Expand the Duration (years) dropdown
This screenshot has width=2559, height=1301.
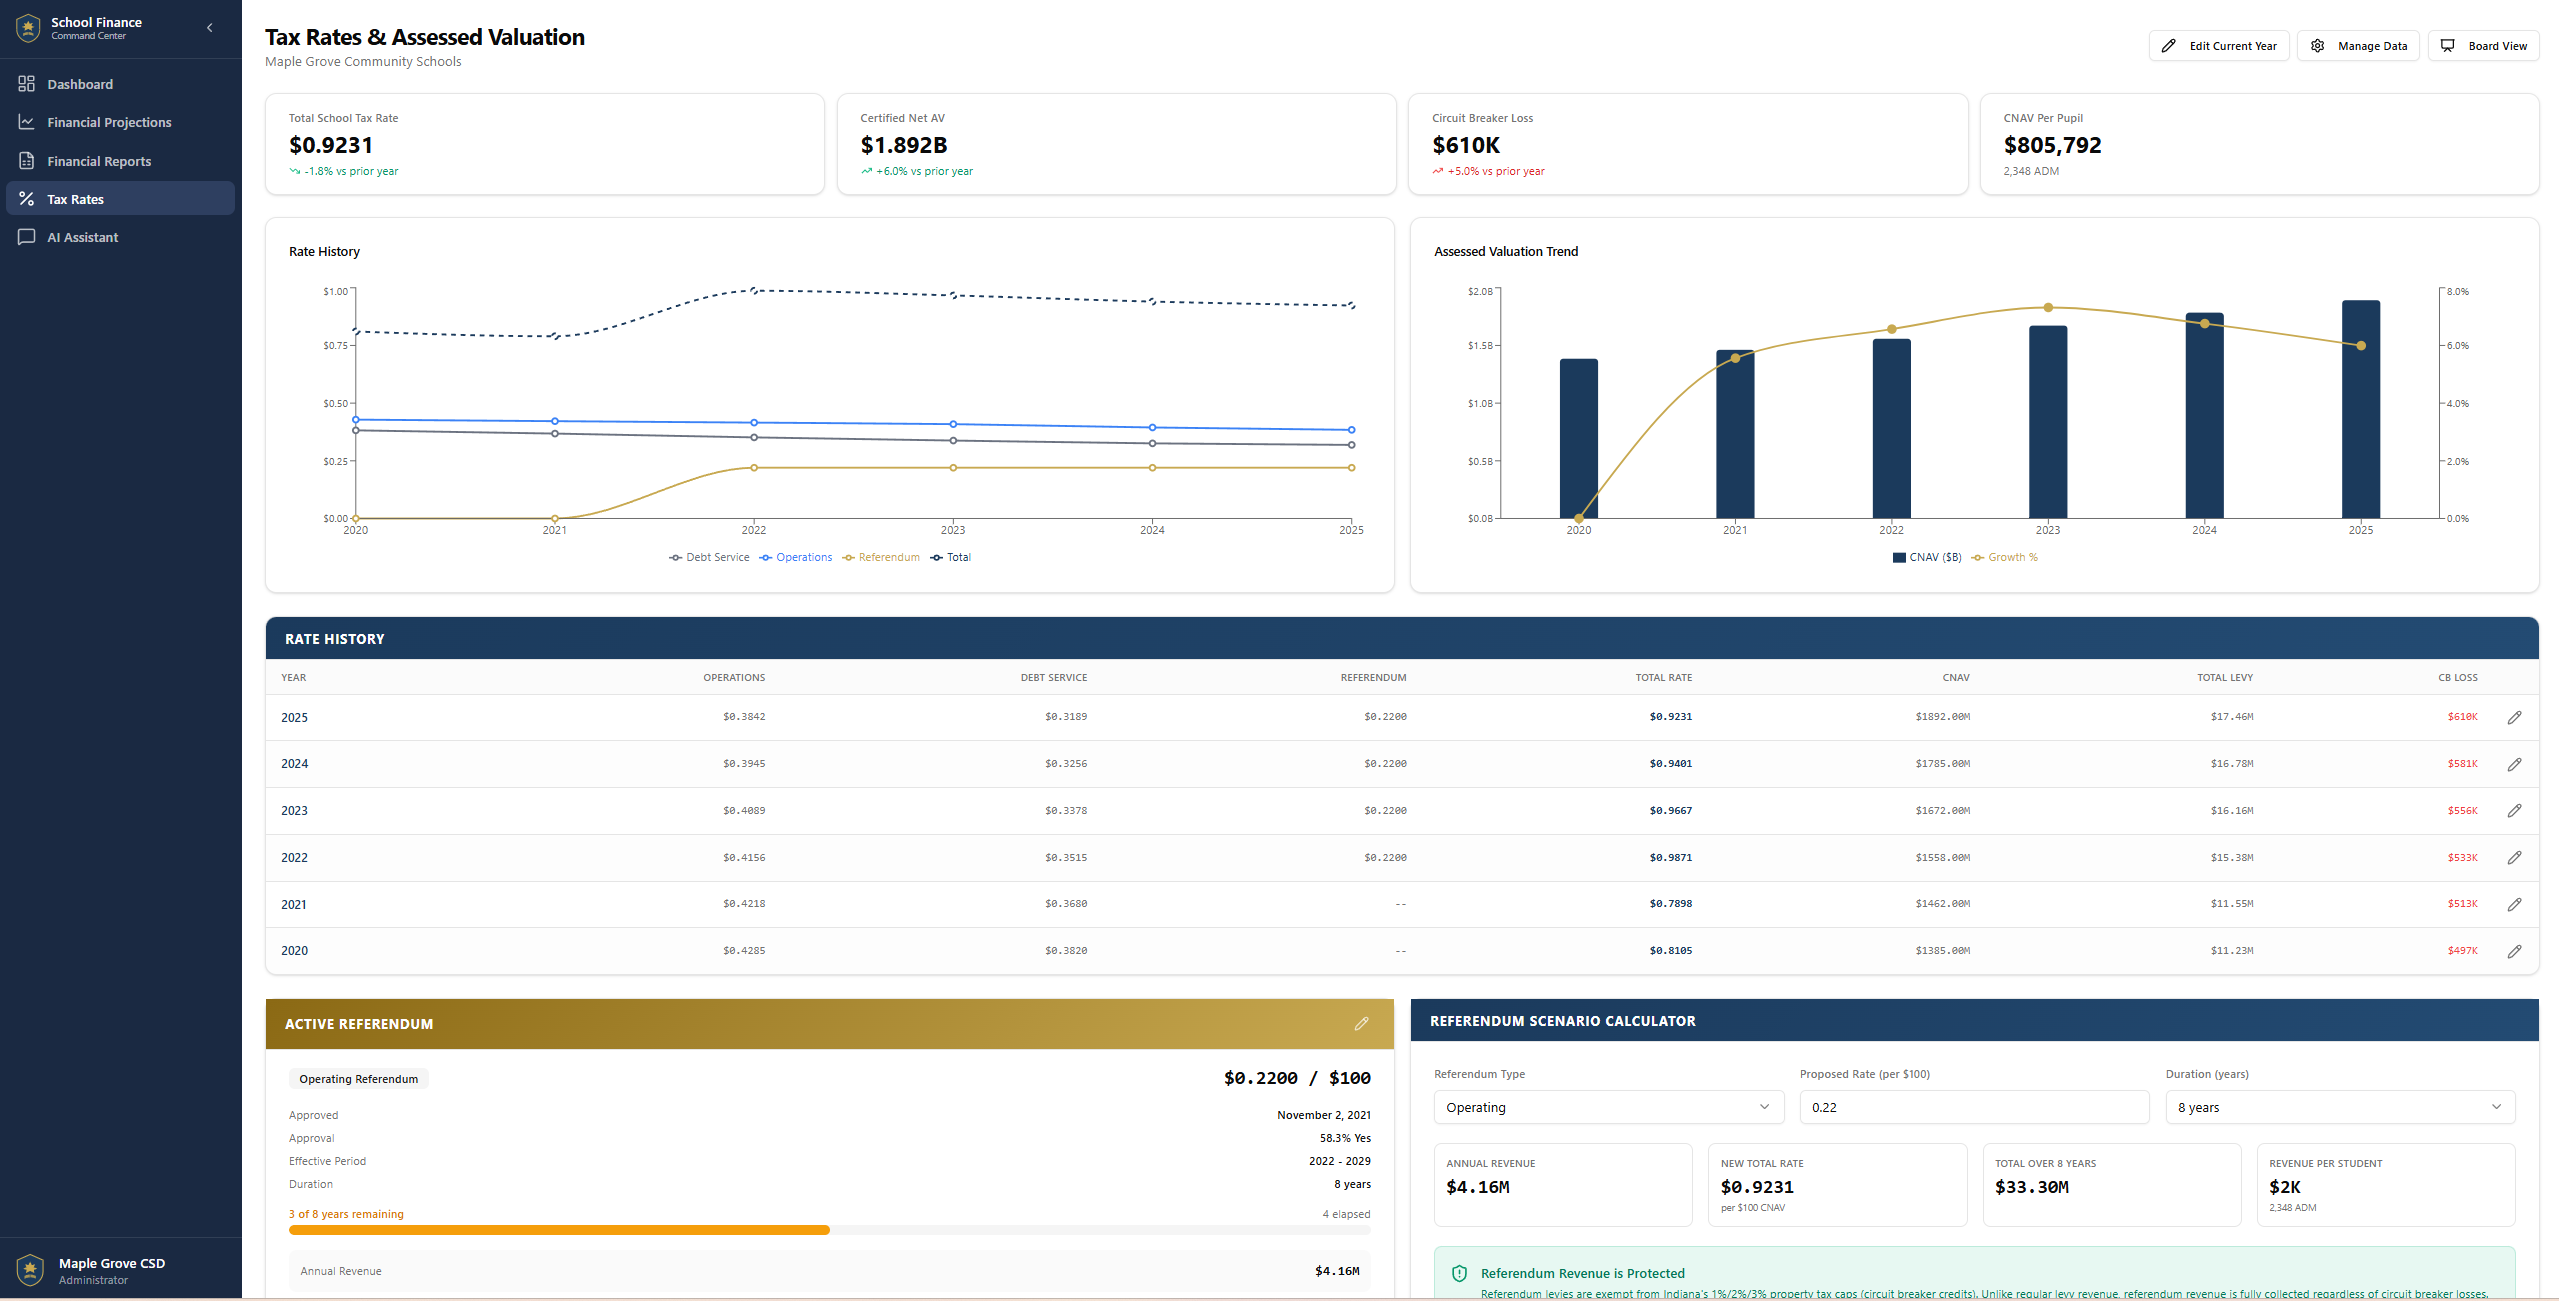2339,1107
